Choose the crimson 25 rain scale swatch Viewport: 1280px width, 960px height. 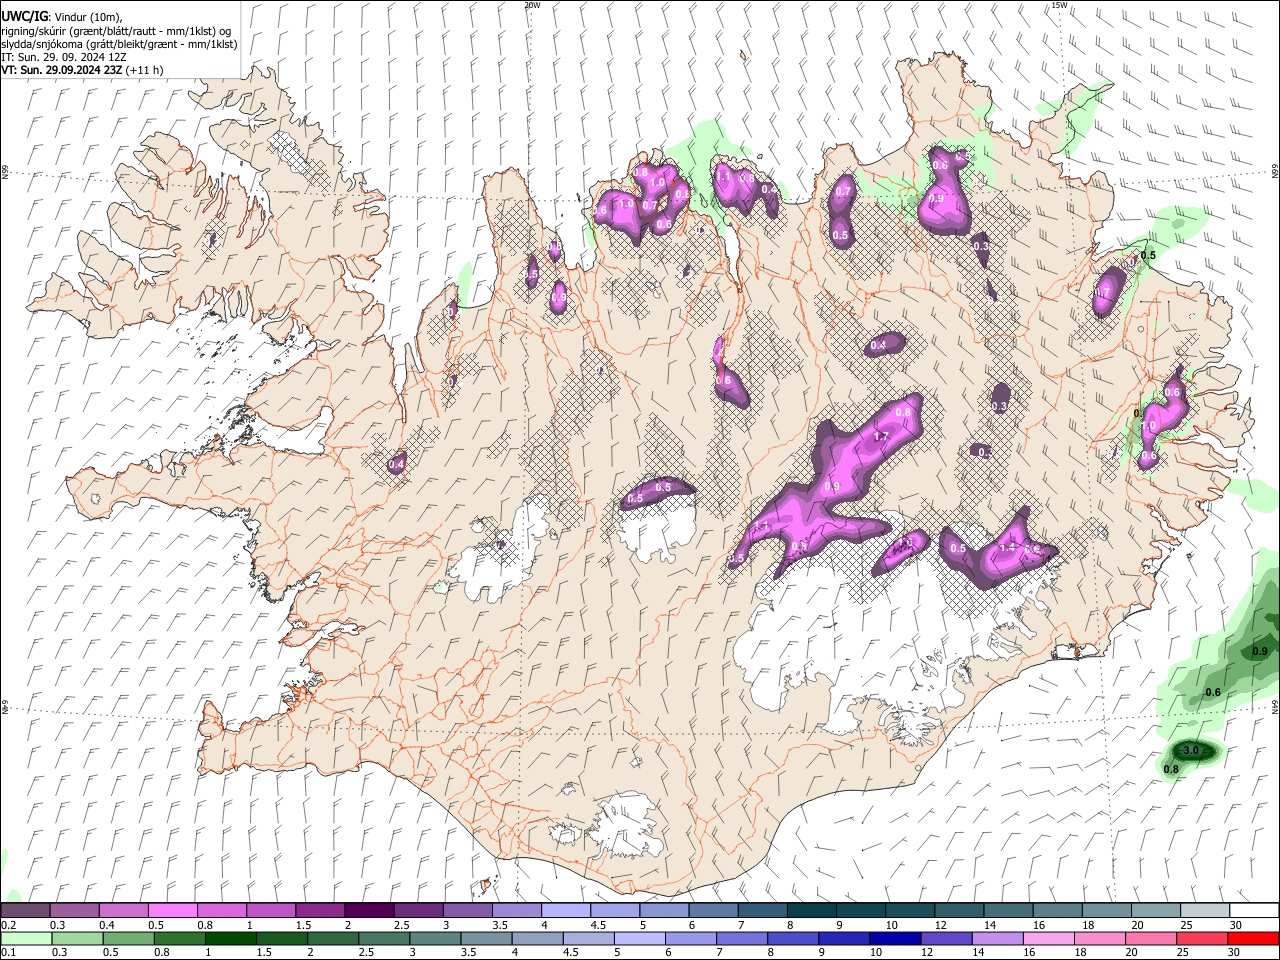[1202, 938]
